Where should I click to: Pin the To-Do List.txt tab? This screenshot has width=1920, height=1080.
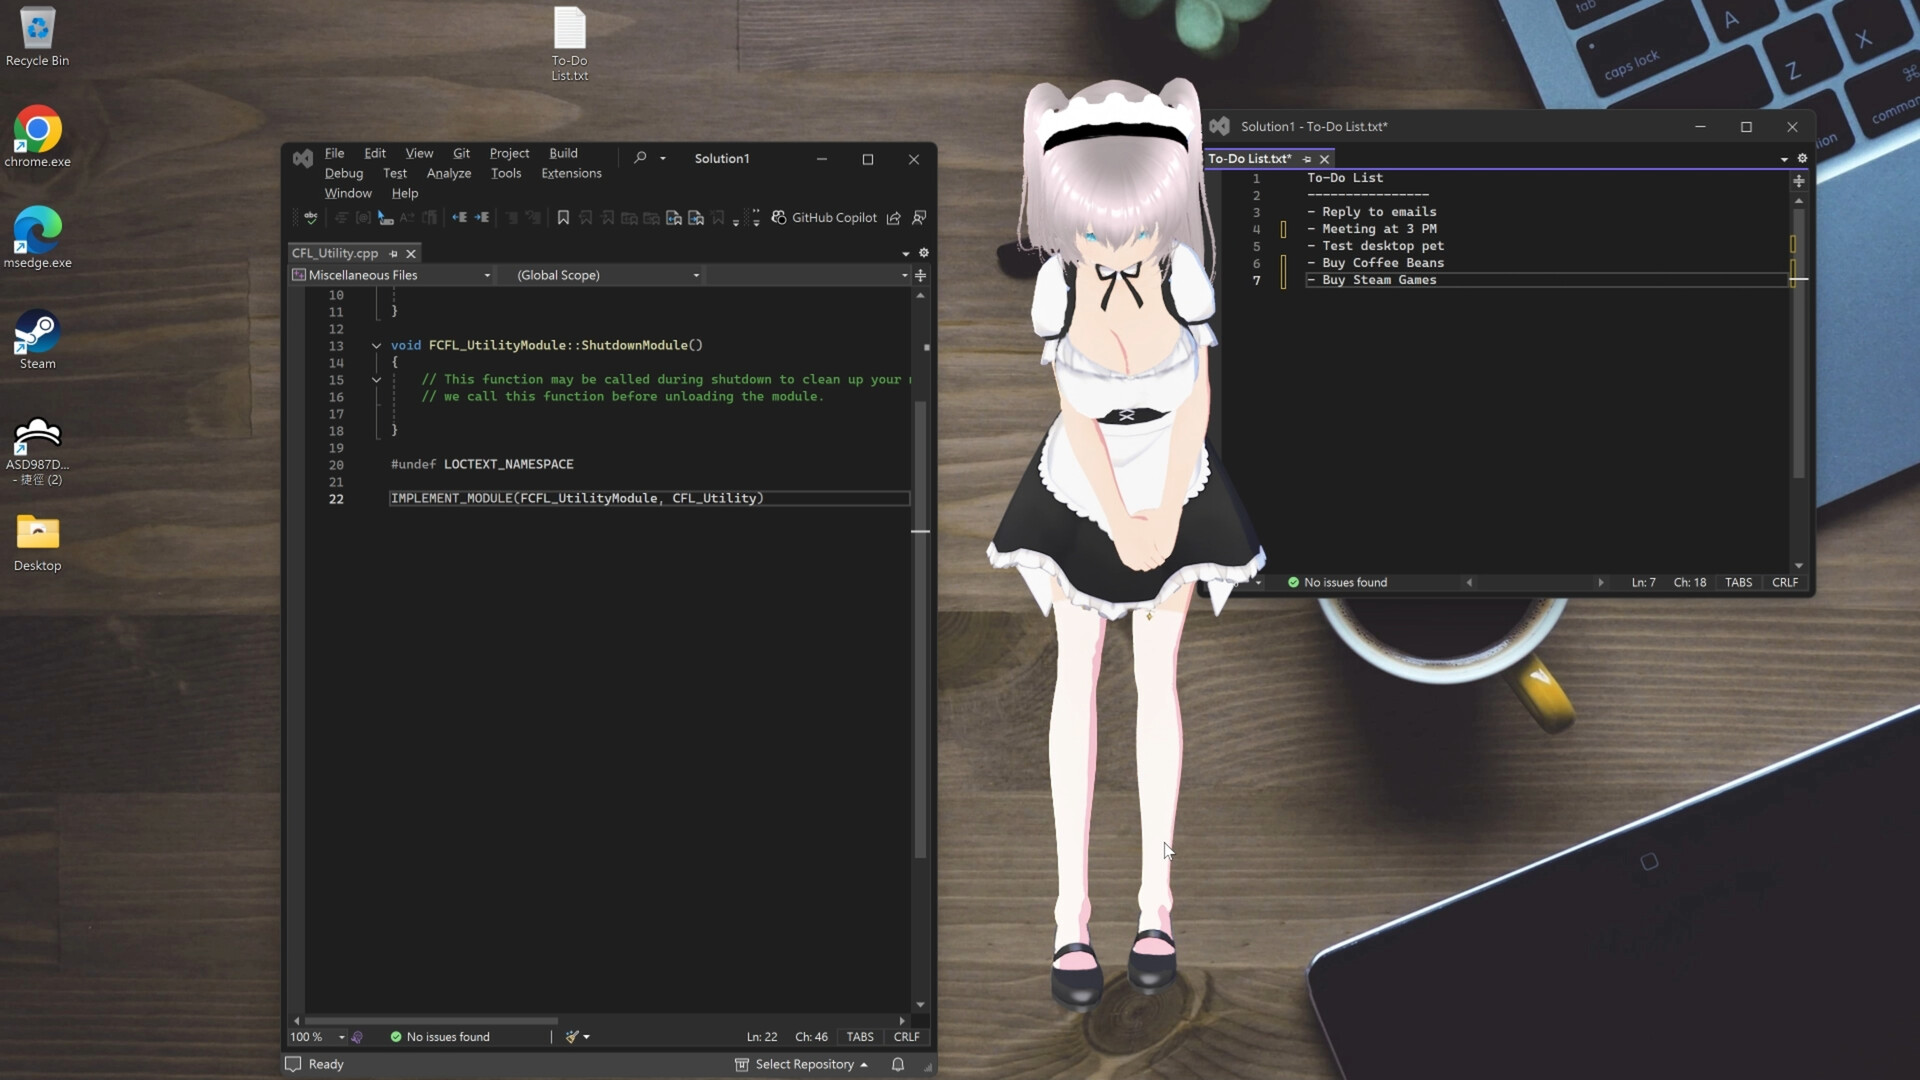click(1306, 159)
